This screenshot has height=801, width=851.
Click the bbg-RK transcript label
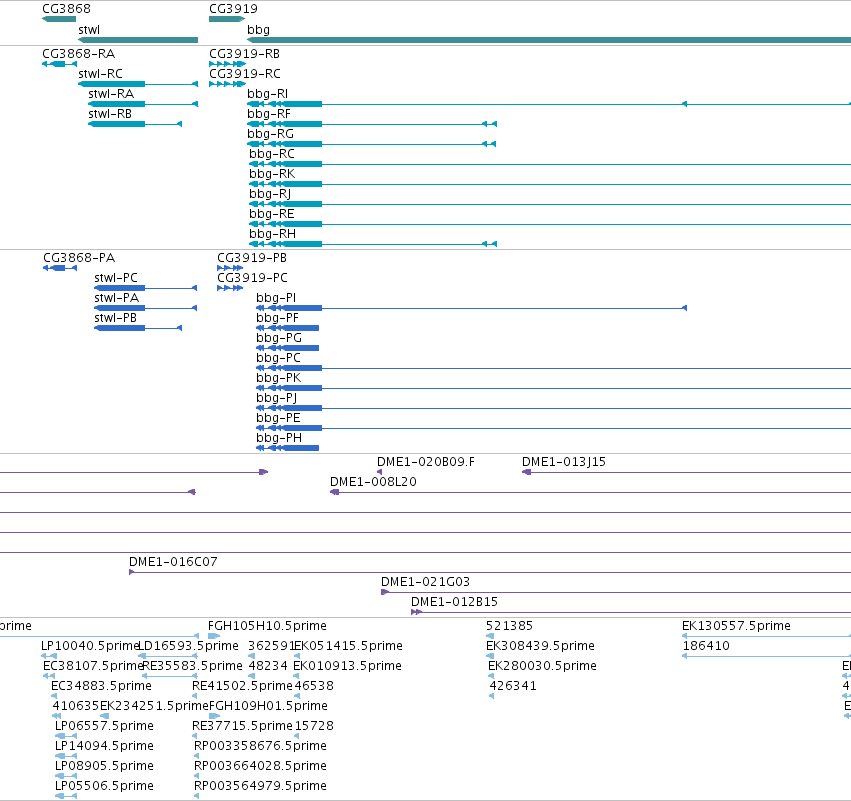point(272,174)
